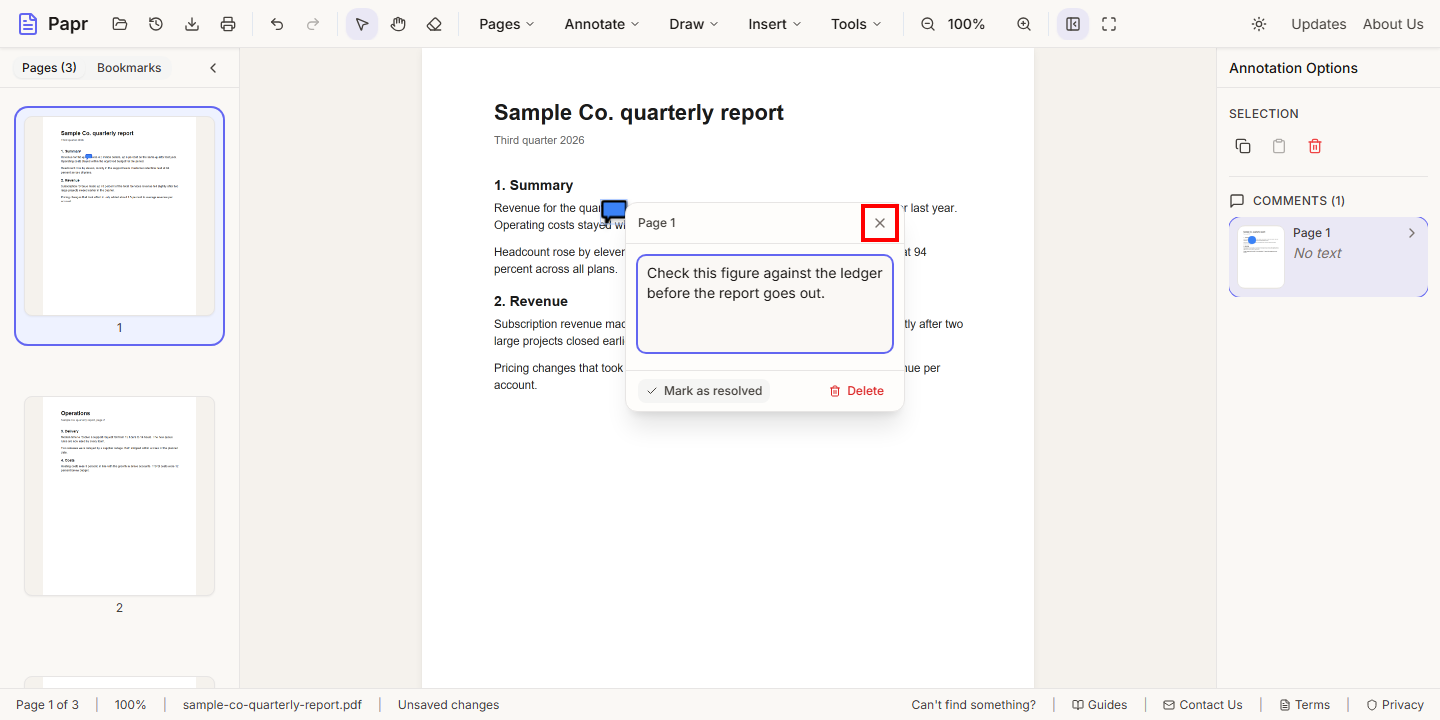Toggle the sidebar panel layout button
Viewport: 1440px width, 720px height.
coord(1073,24)
